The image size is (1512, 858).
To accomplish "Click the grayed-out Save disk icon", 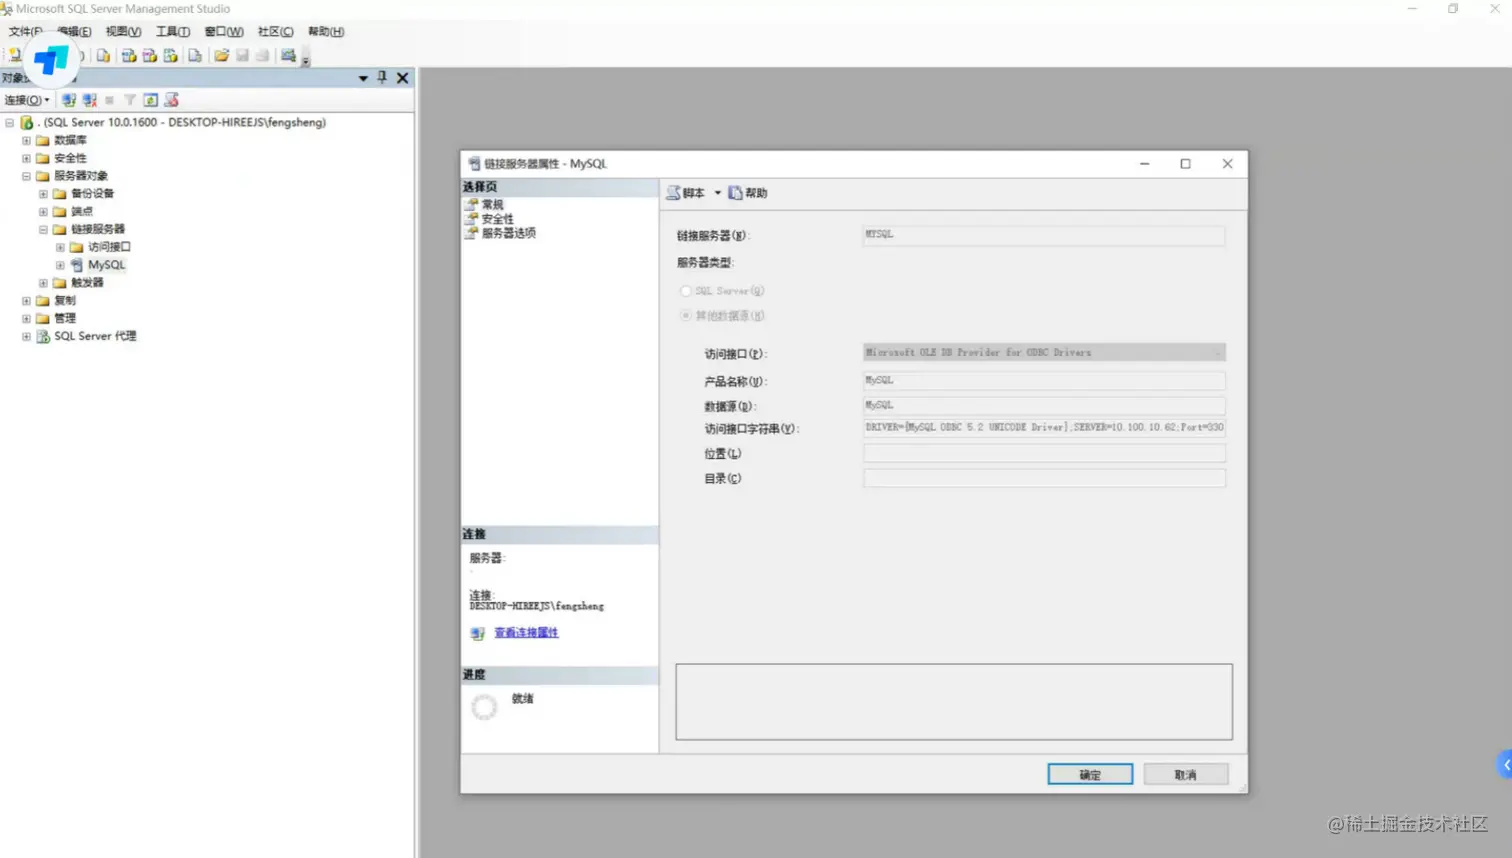I will (x=242, y=56).
